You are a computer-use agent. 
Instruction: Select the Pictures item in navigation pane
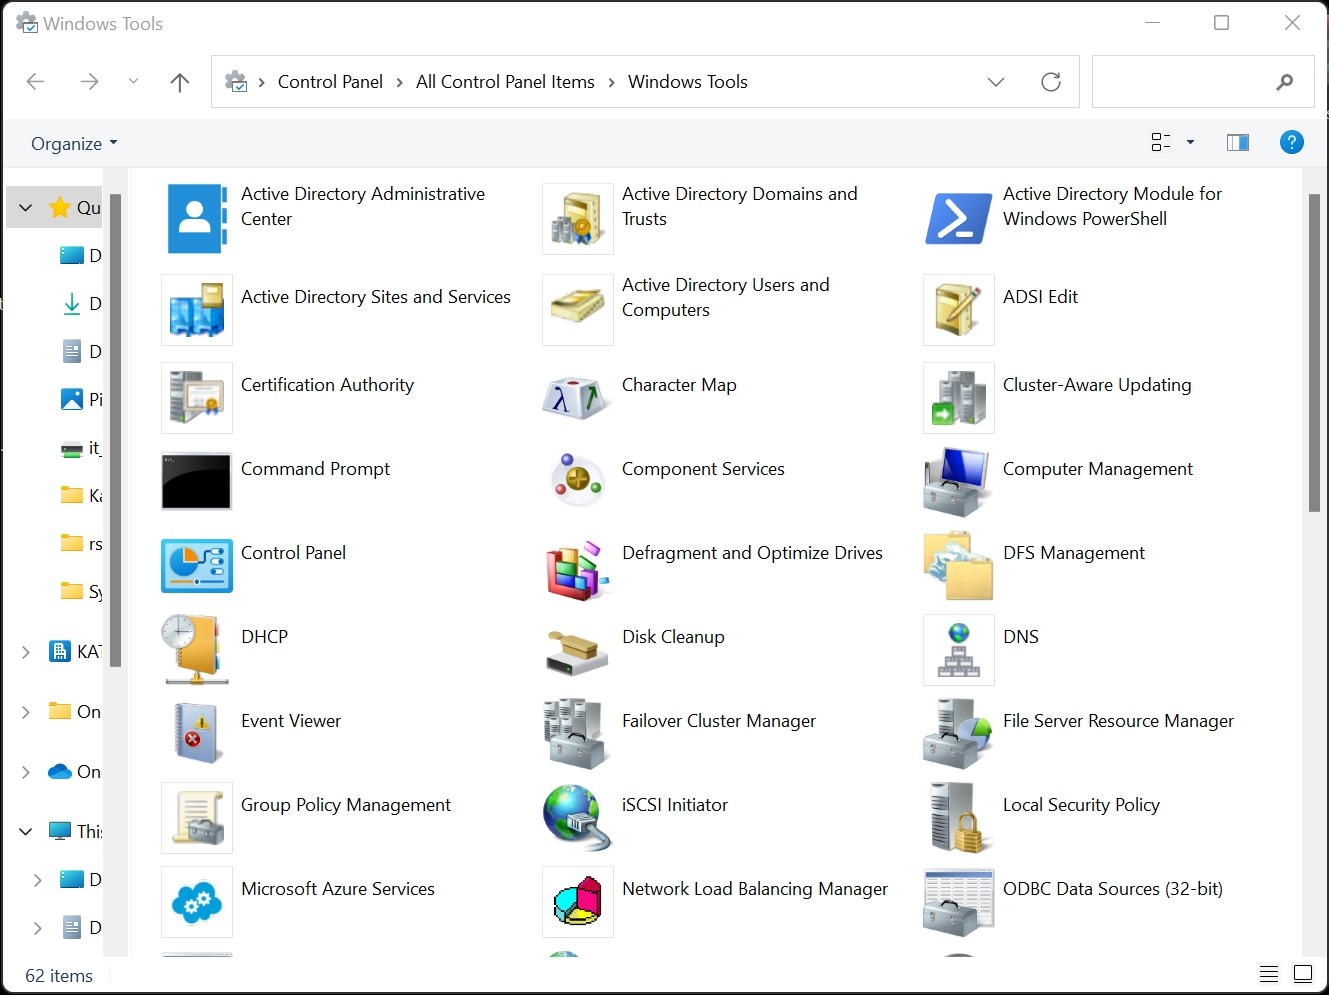tap(82, 399)
